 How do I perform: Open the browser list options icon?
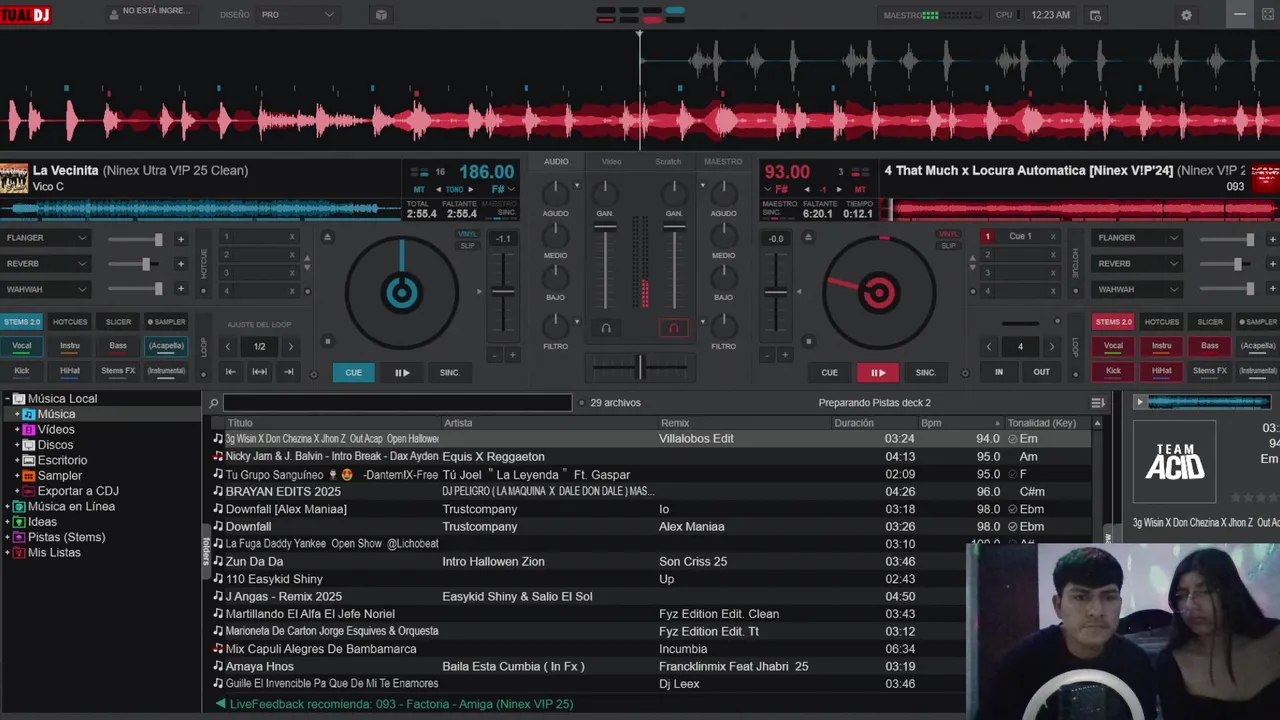click(1098, 403)
